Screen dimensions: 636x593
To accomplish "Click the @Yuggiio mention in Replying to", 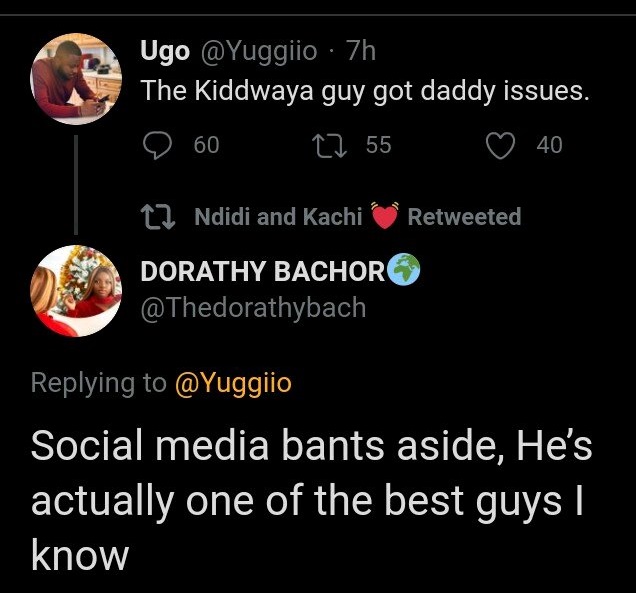I will 232,382.
